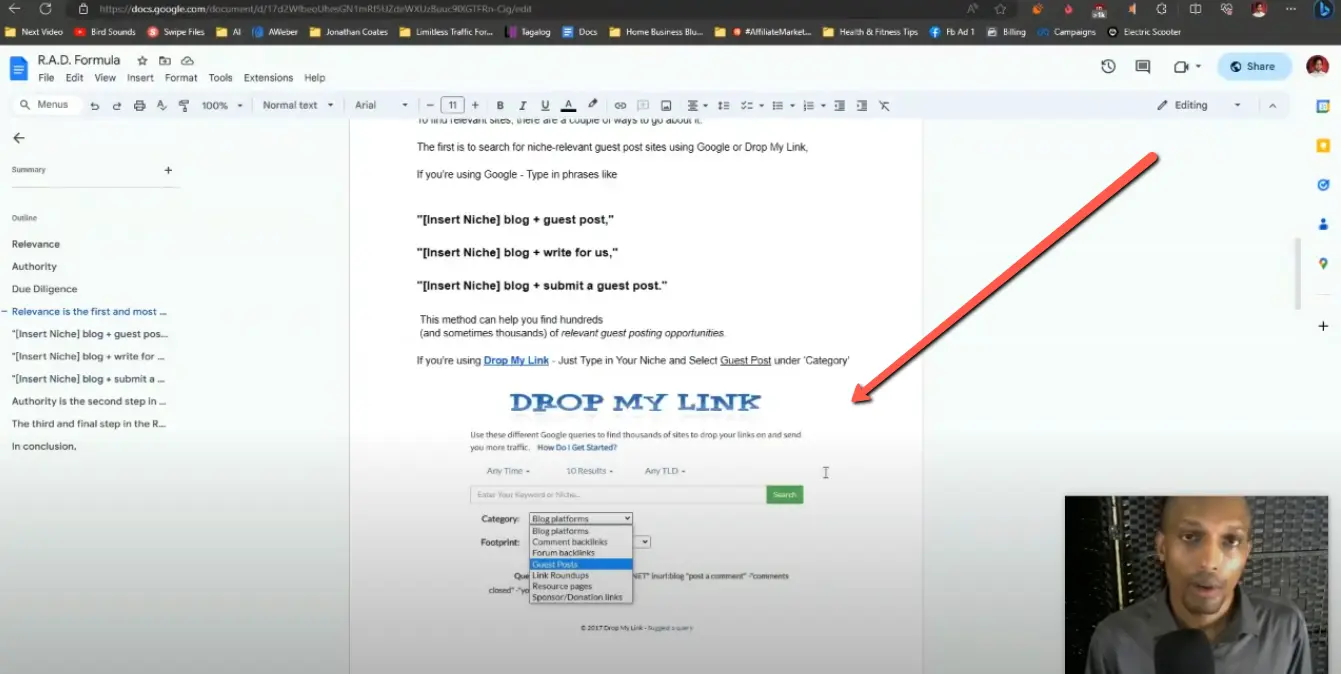The height and width of the screenshot is (674, 1341).
Task: Toggle italic formatting
Action: coord(522,105)
